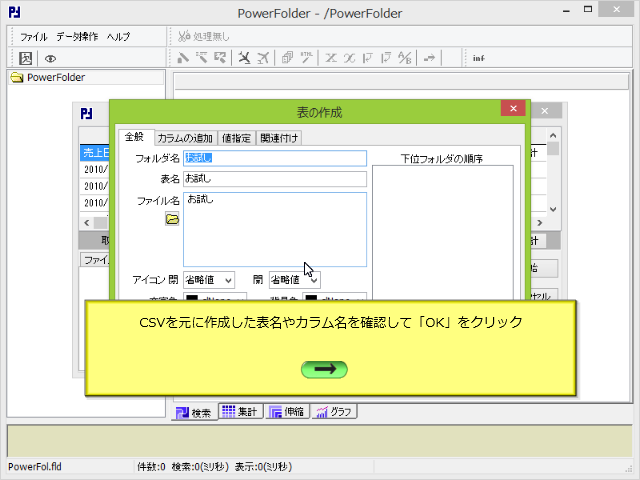Close the background dialog with the grey X
This screenshot has height=480, width=640.
(x=544, y=111)
